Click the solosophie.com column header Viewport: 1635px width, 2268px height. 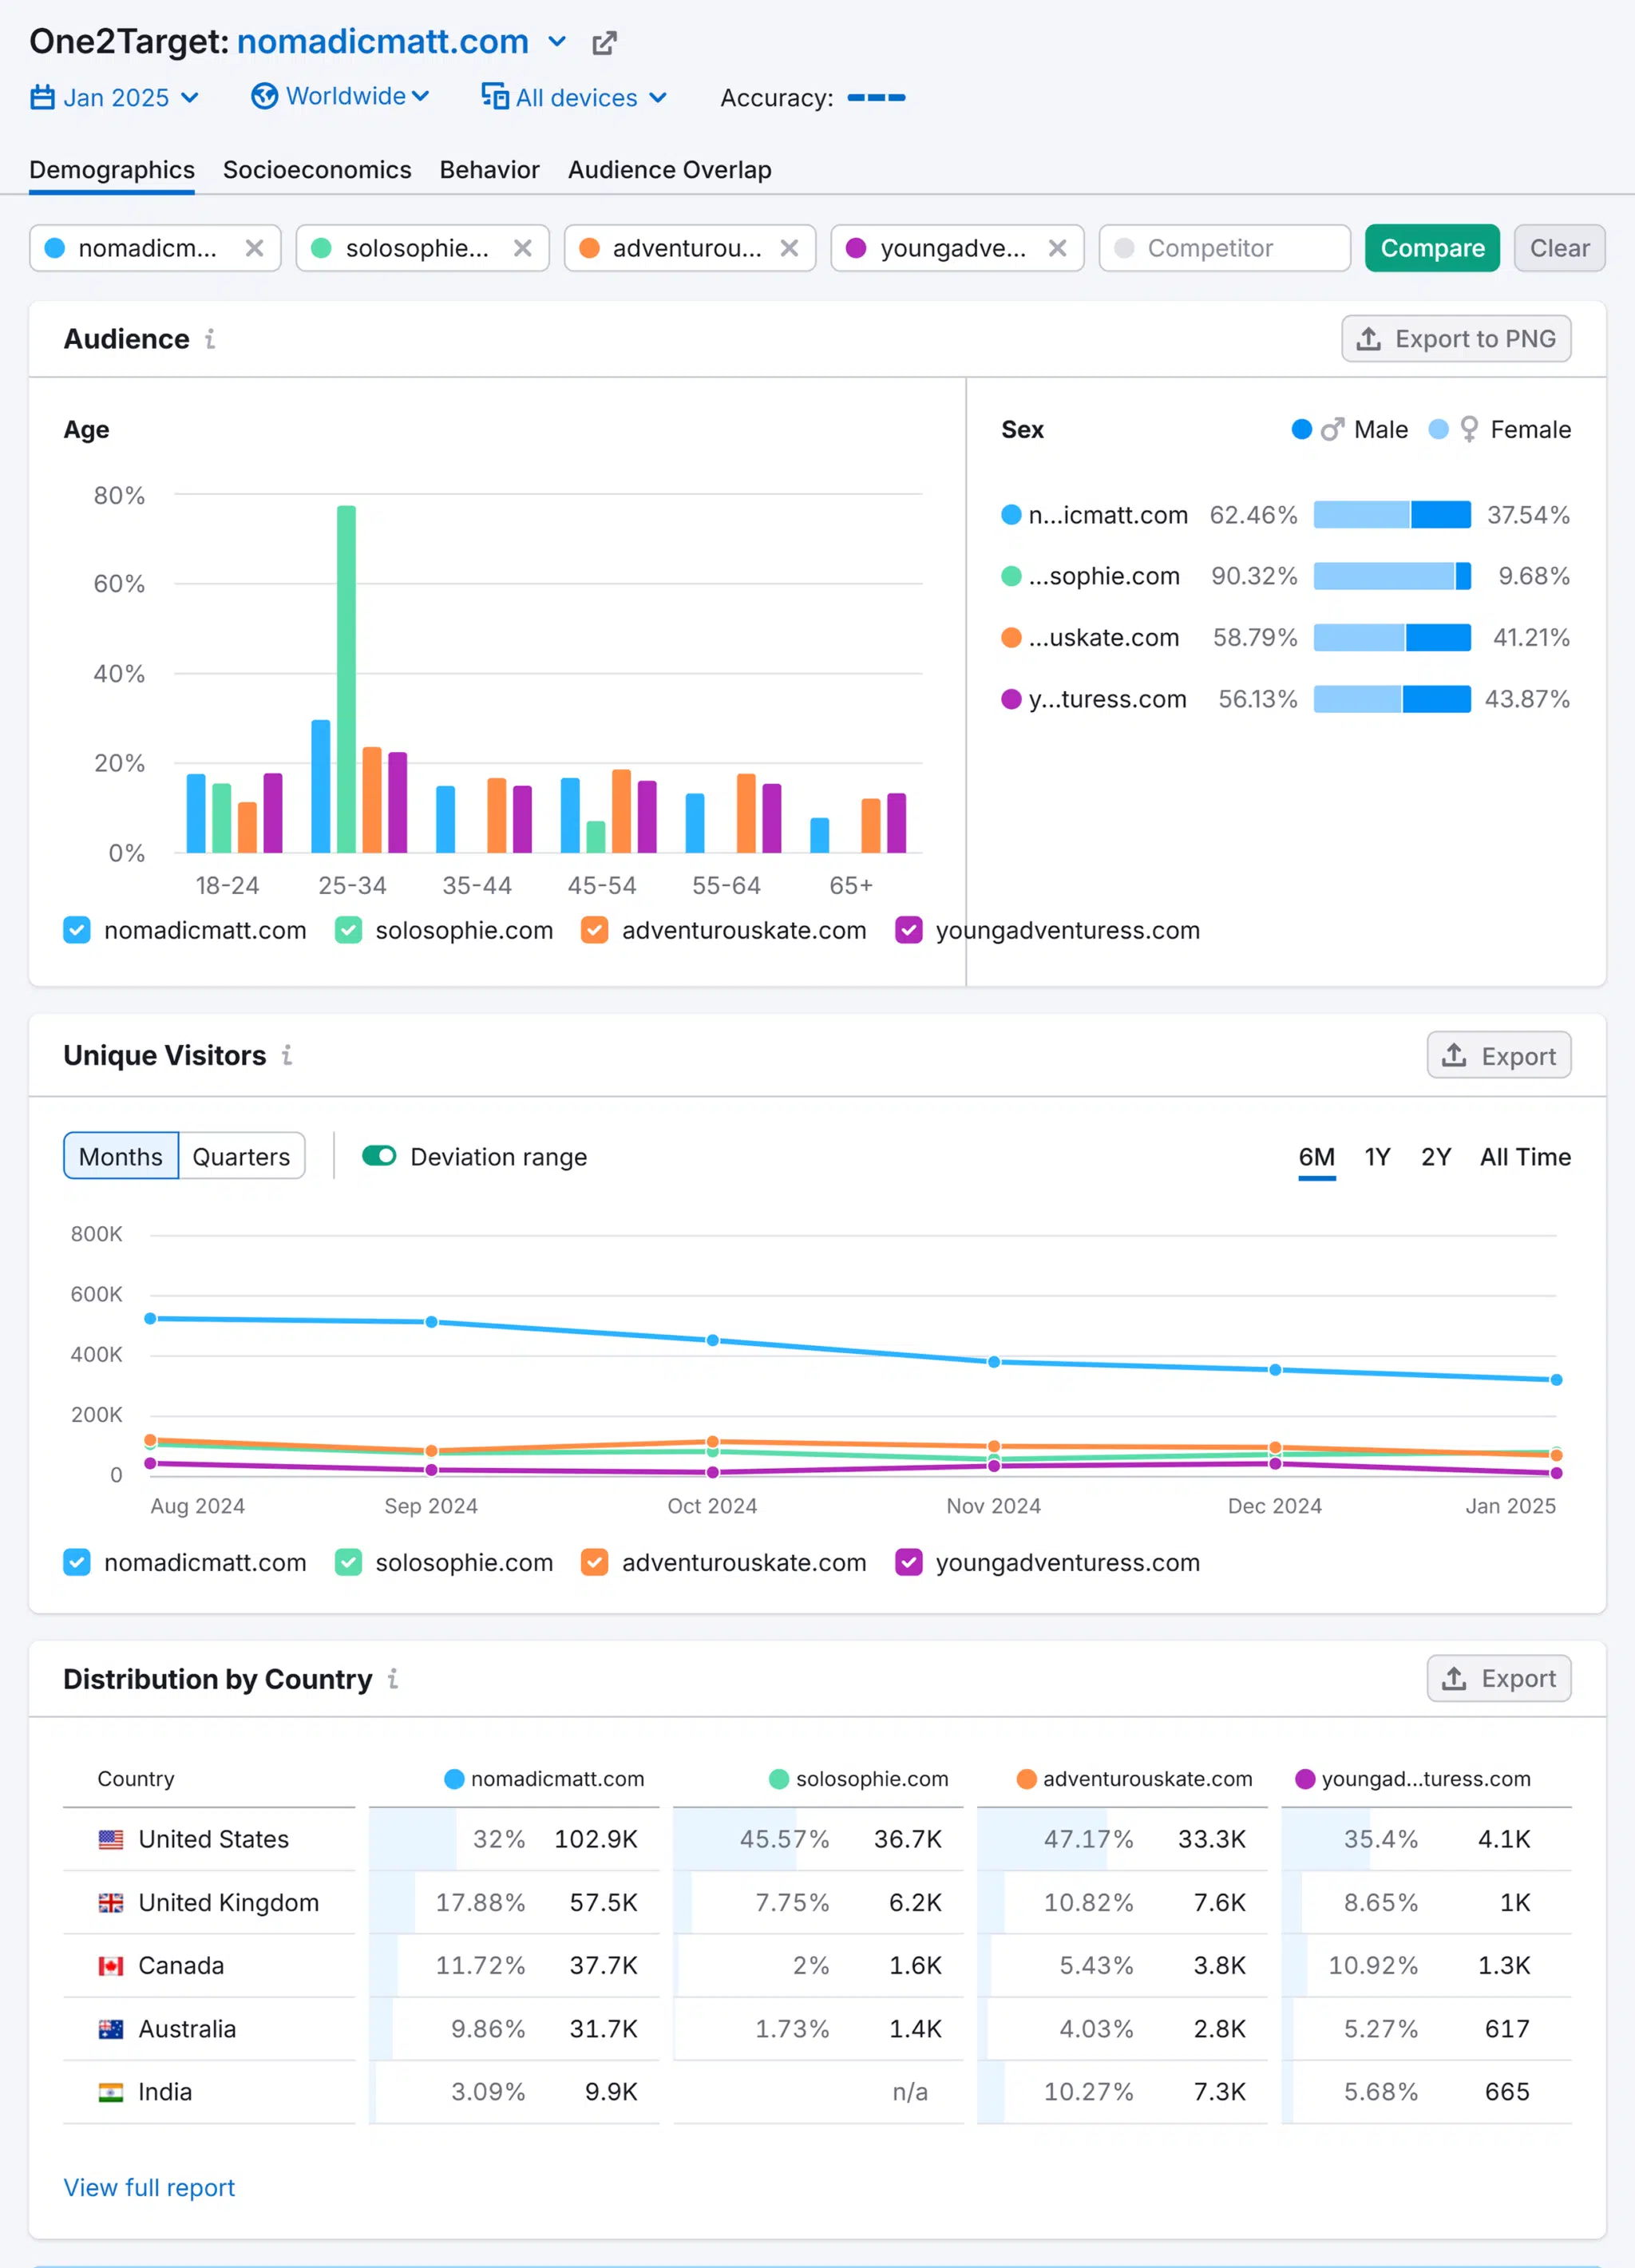[x=859, y=1779]
